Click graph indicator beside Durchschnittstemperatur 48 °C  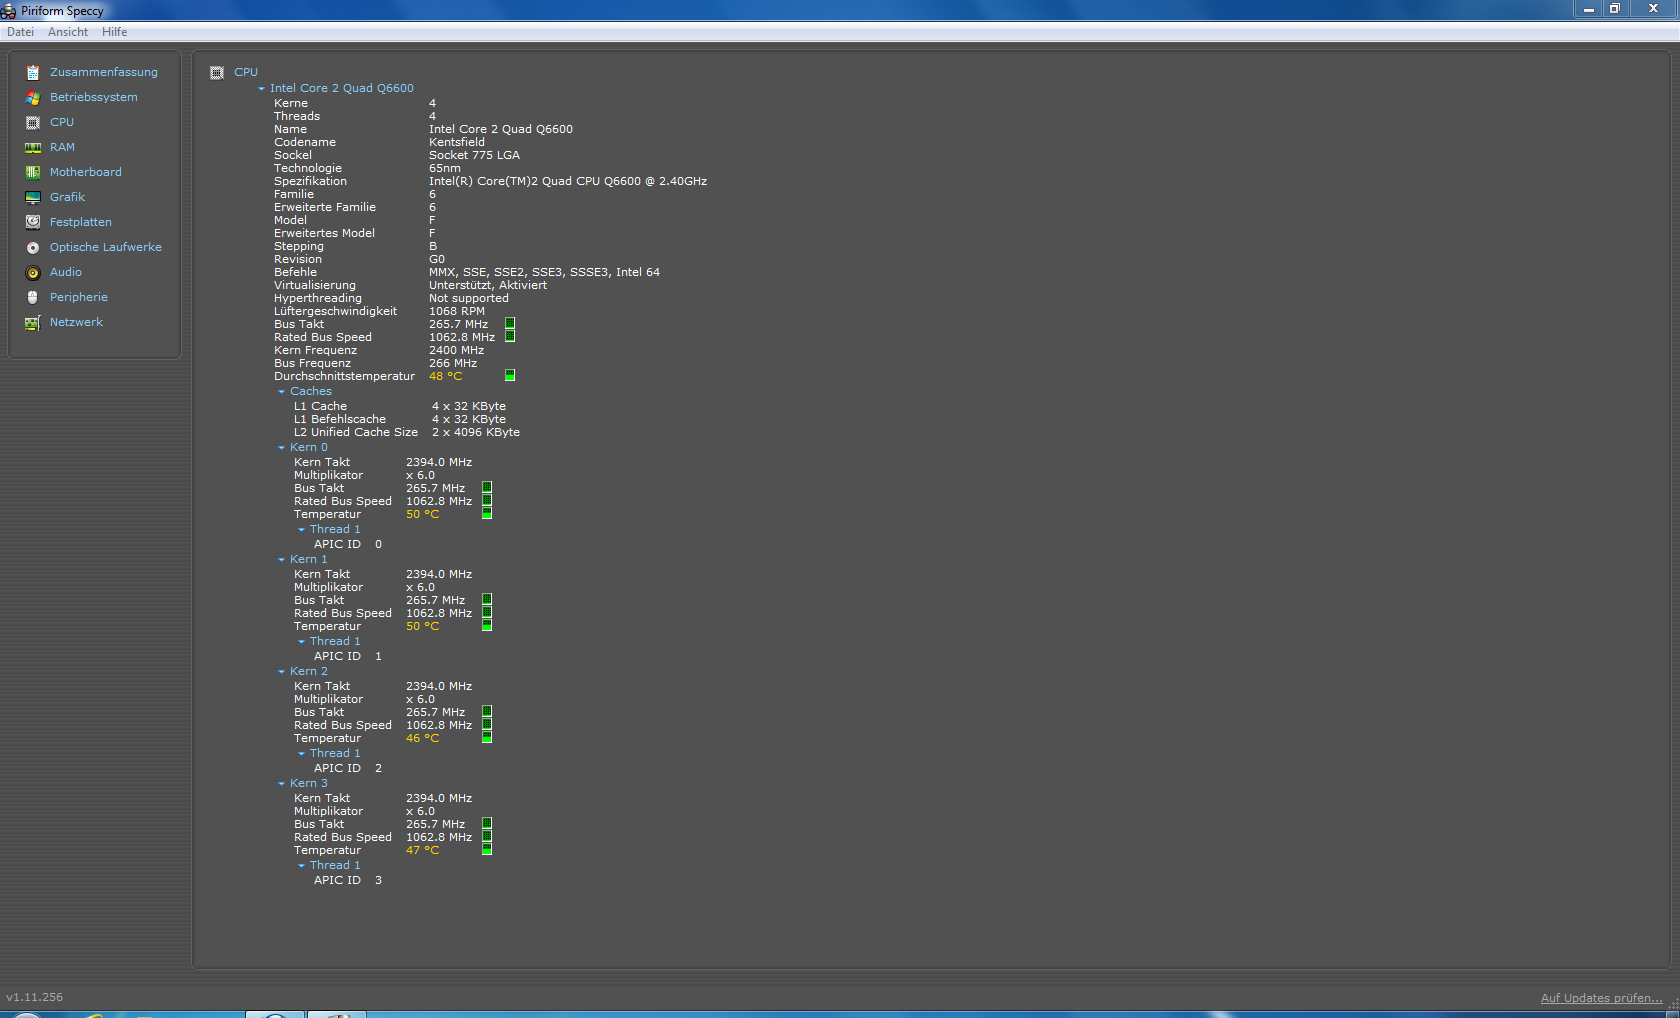click(510, 376)
